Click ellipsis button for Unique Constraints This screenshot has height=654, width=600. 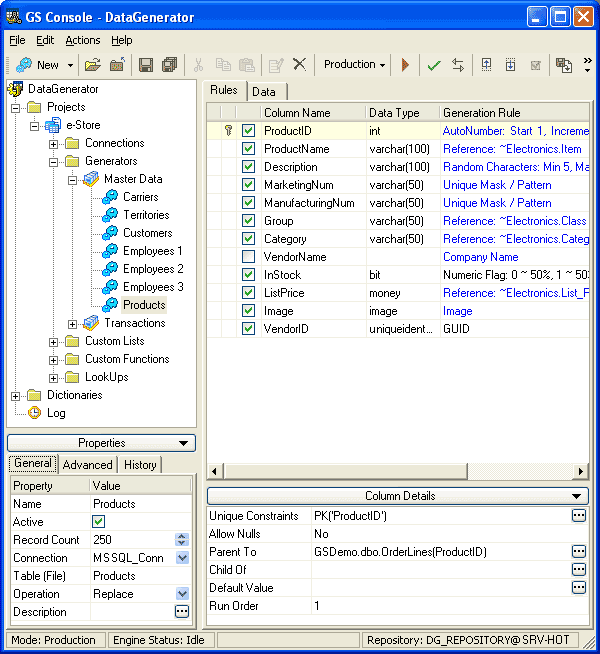[579, 516]
